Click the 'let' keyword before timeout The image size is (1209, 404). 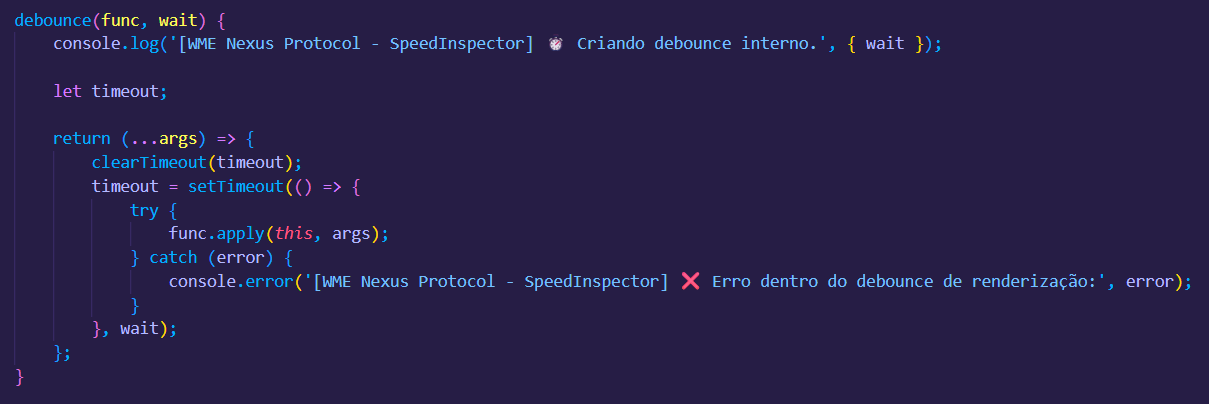coord(67,91)
